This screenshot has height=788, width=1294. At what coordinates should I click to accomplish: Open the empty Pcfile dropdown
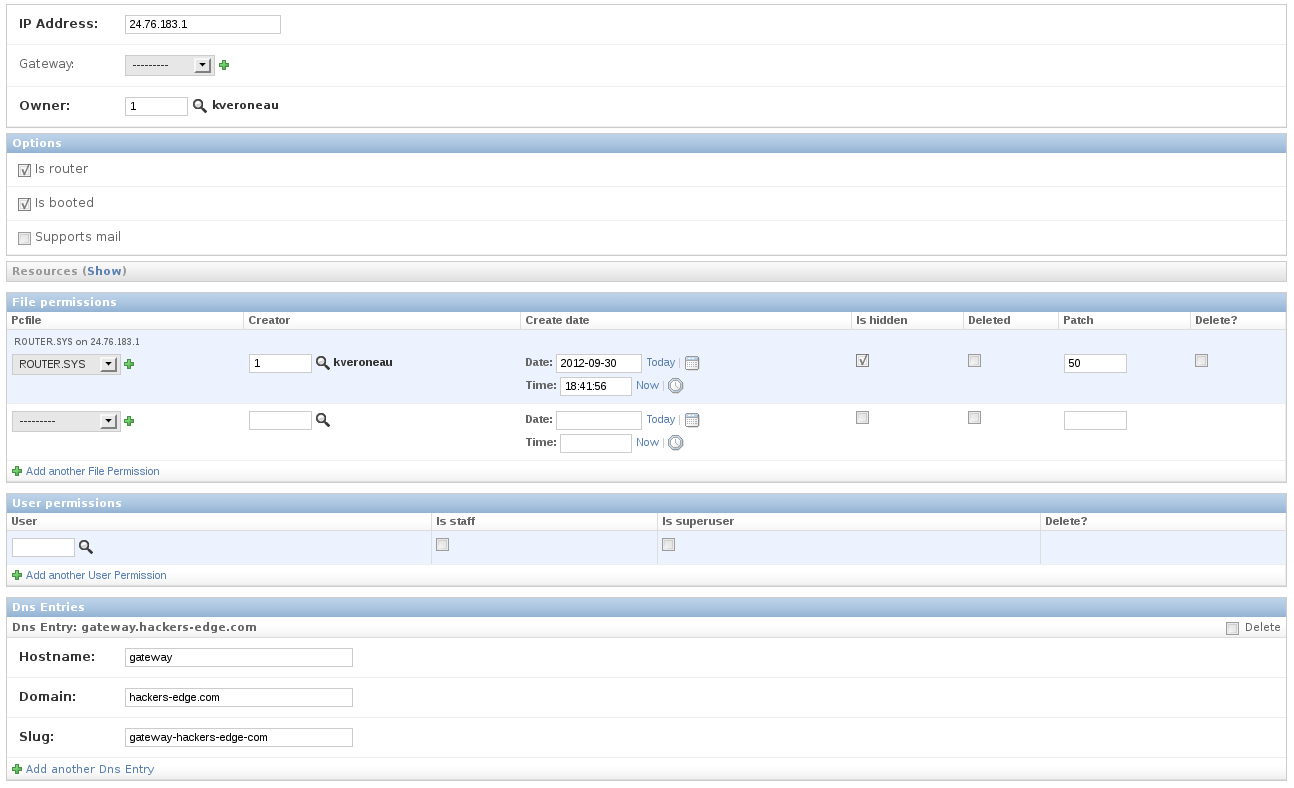click(x=66, y=422)
